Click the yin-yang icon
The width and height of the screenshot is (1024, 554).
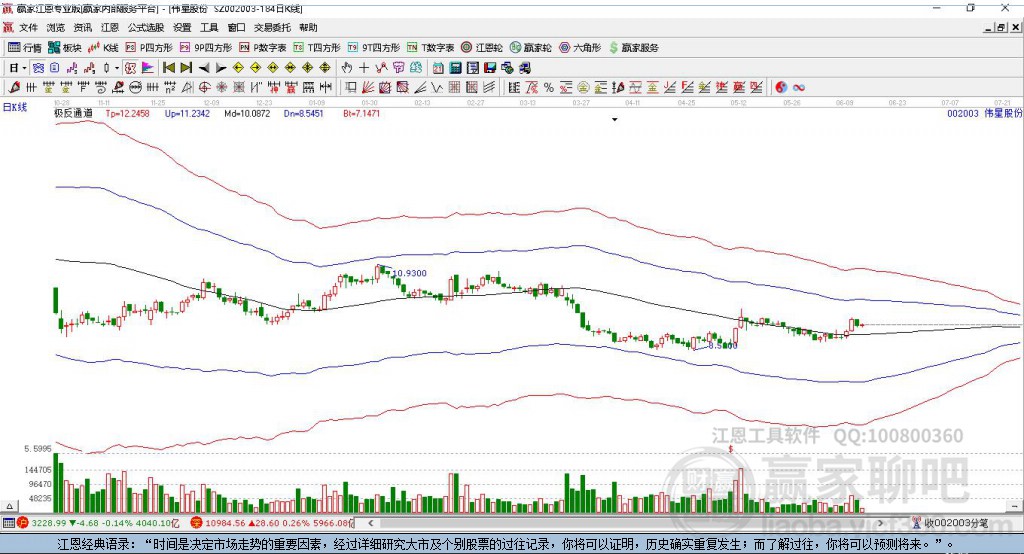click(x=781, y=87)
